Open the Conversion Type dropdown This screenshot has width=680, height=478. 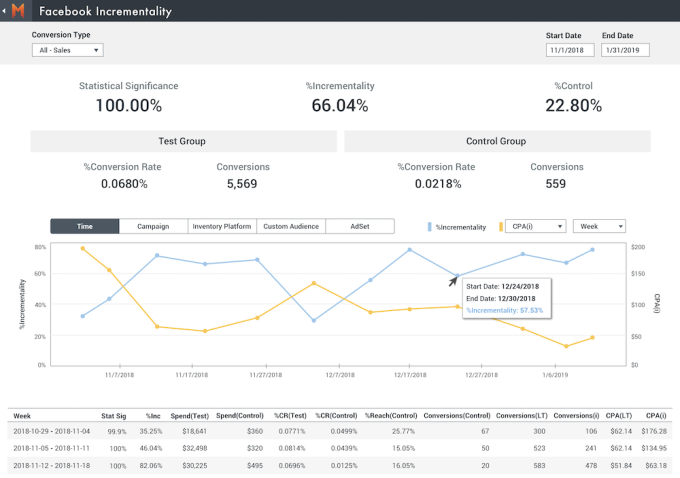tap(68, 50)
